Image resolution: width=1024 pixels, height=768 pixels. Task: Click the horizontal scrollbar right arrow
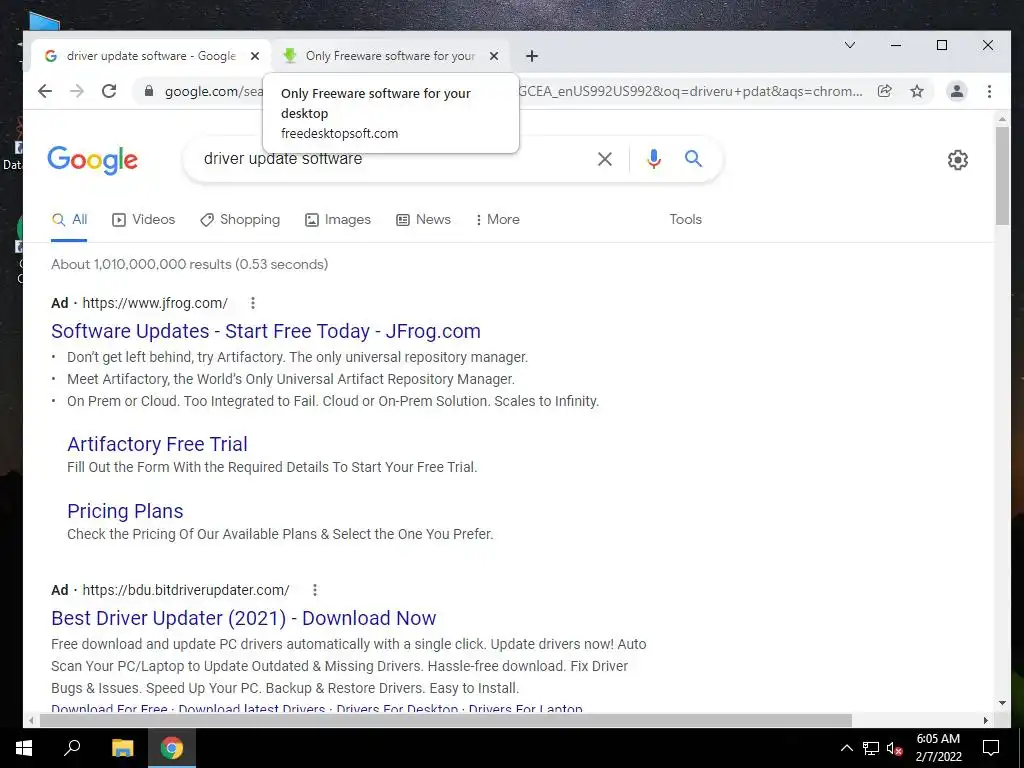pos(986,720)
